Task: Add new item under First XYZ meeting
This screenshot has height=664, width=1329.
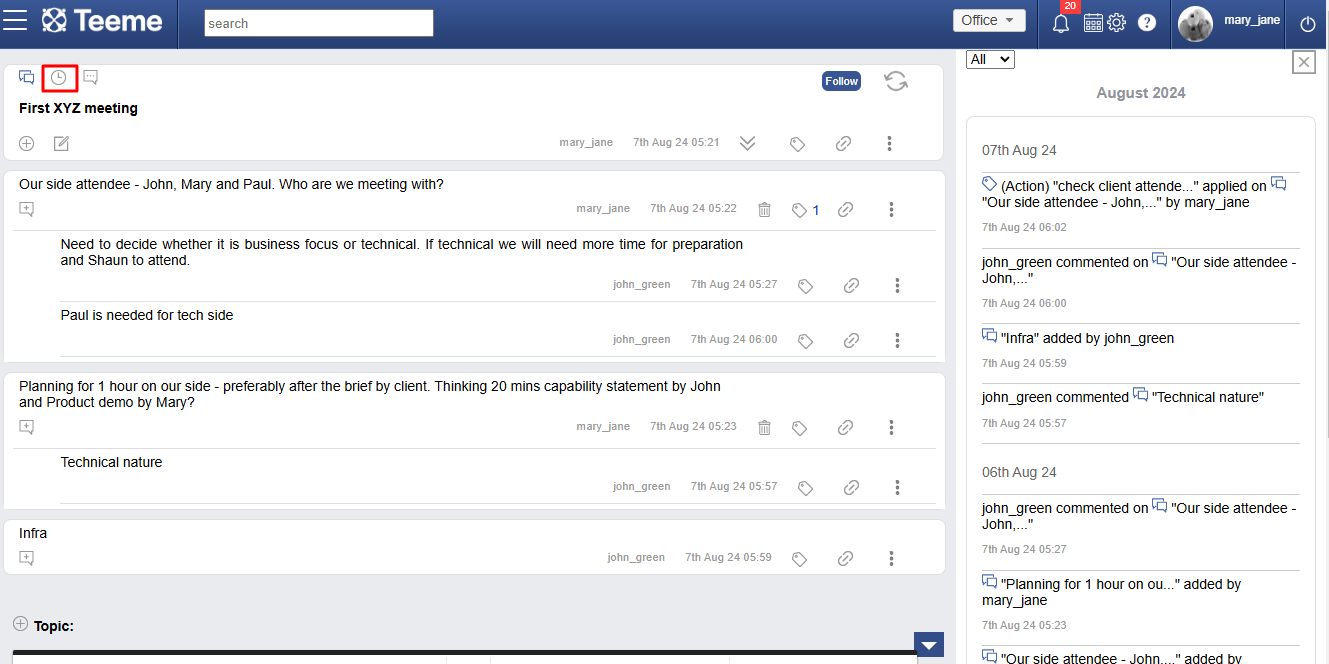Action: pos(27,143)
